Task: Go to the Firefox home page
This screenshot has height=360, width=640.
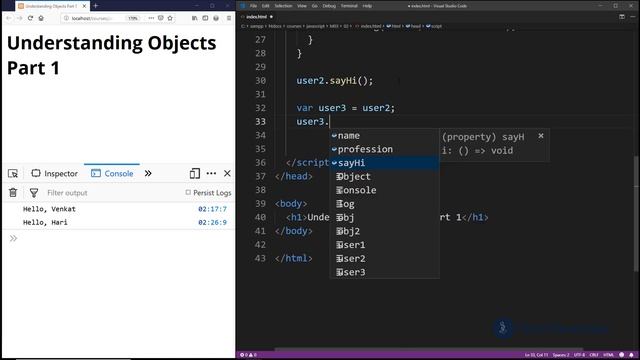Action: point(41,18)
